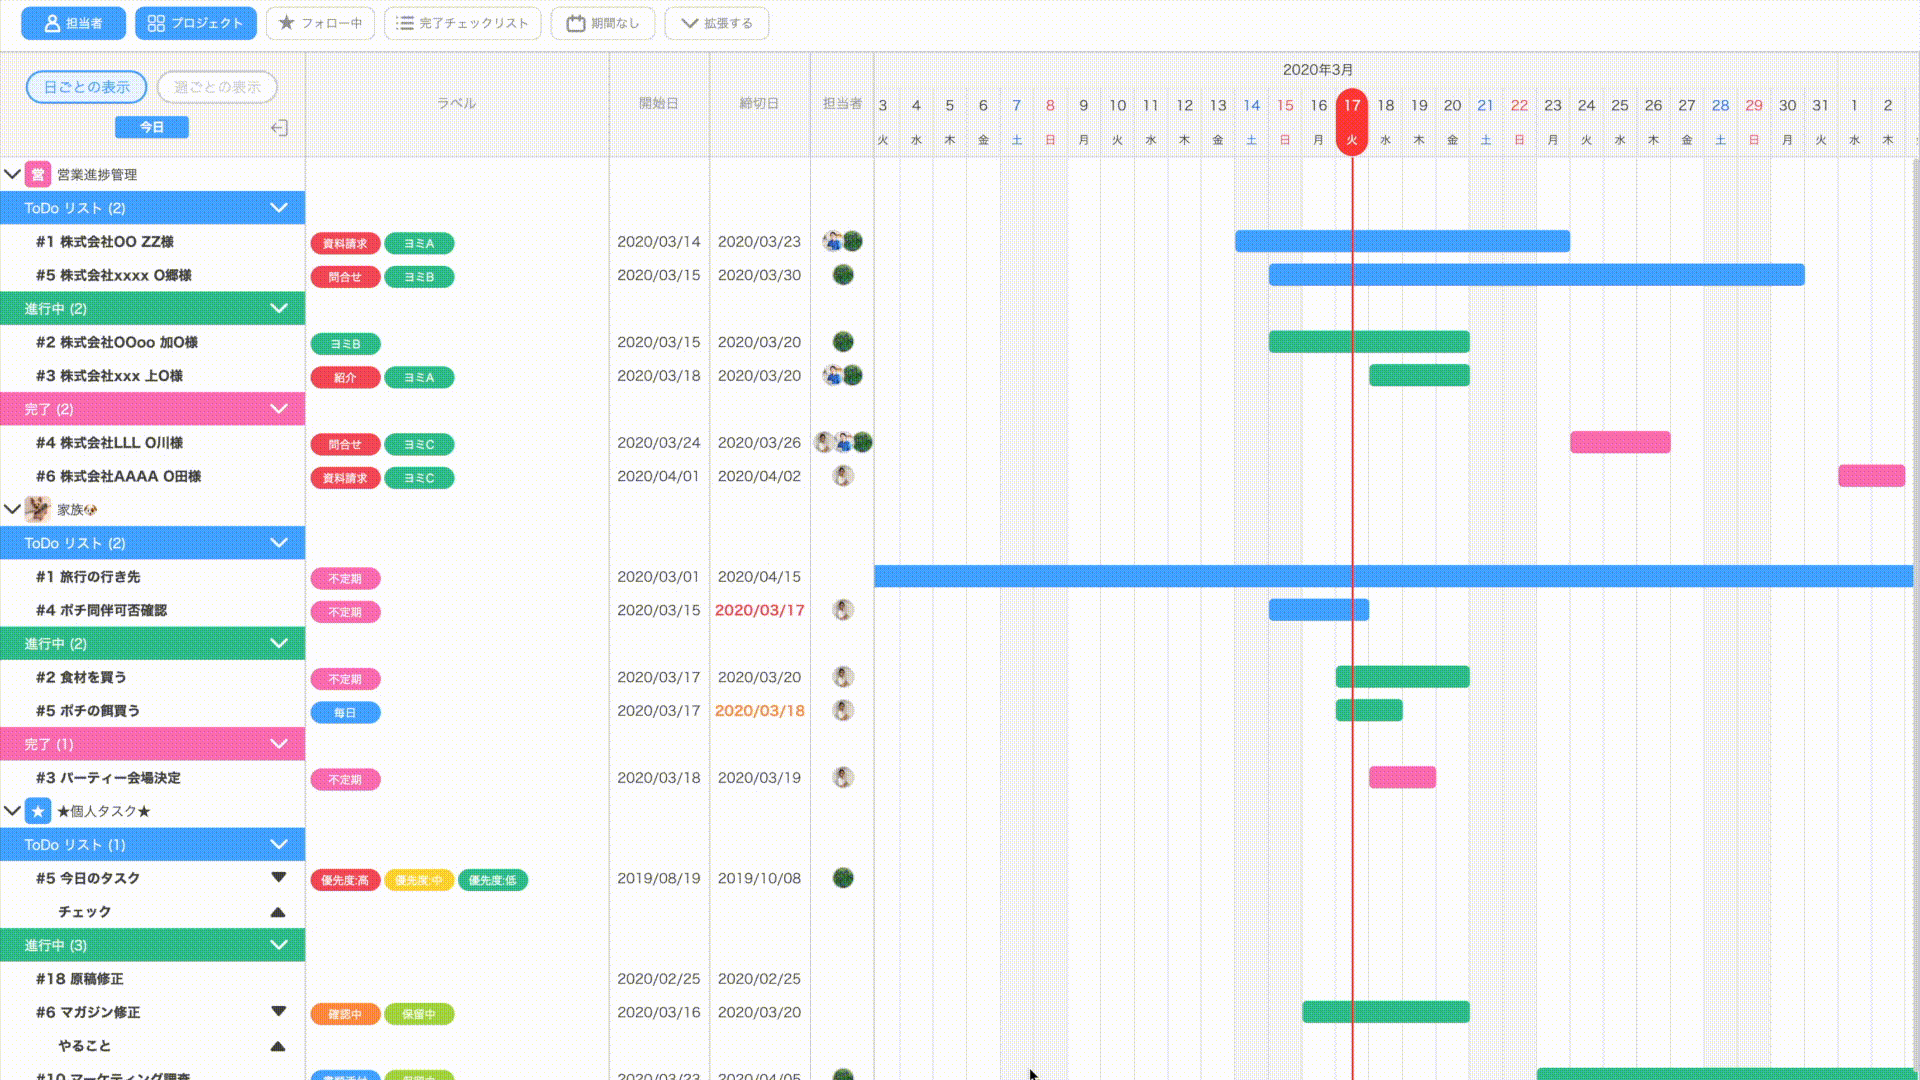Expand subtasks of #5 今日のタスク

[278, 877]
